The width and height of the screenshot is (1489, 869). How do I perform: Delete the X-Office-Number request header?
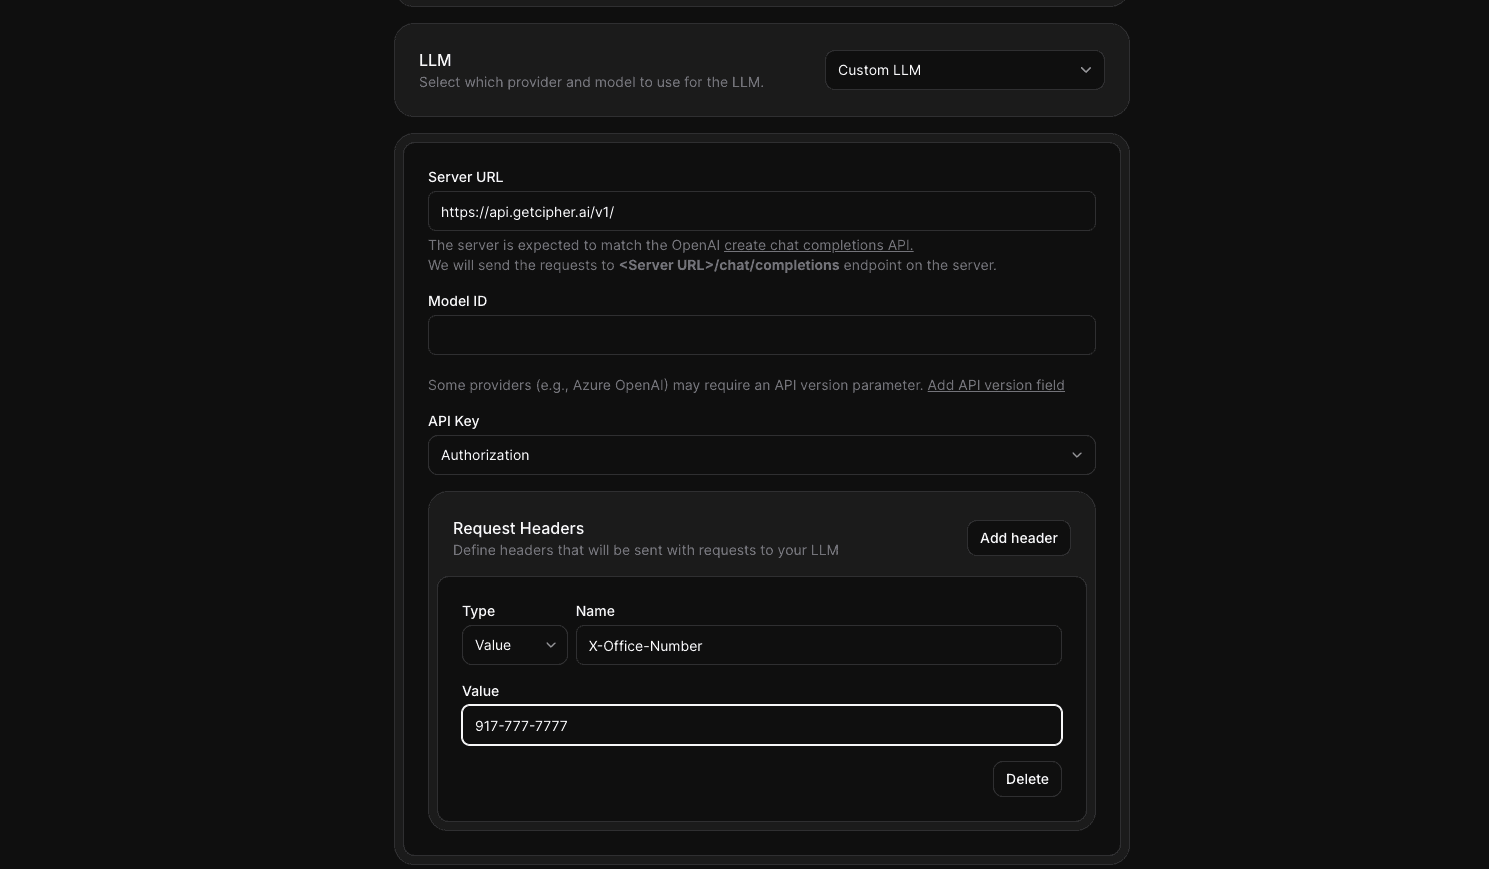tap(1026, 779)
